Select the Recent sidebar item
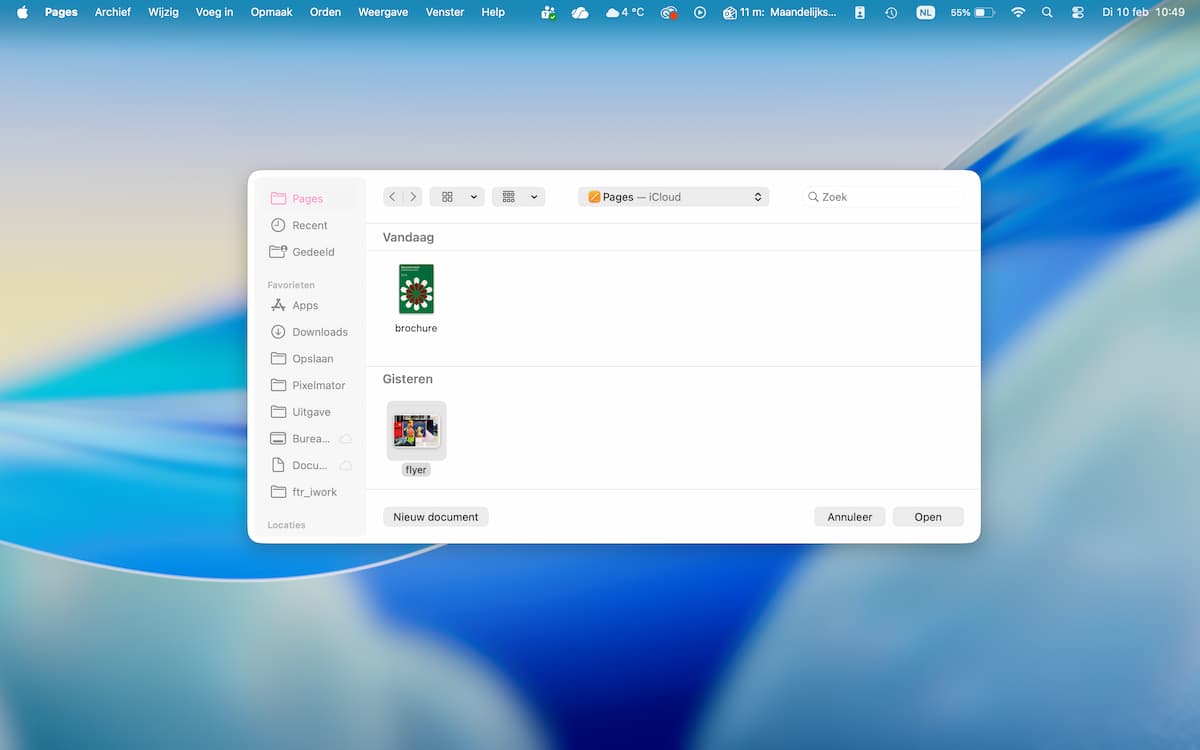 pos(309,226)
